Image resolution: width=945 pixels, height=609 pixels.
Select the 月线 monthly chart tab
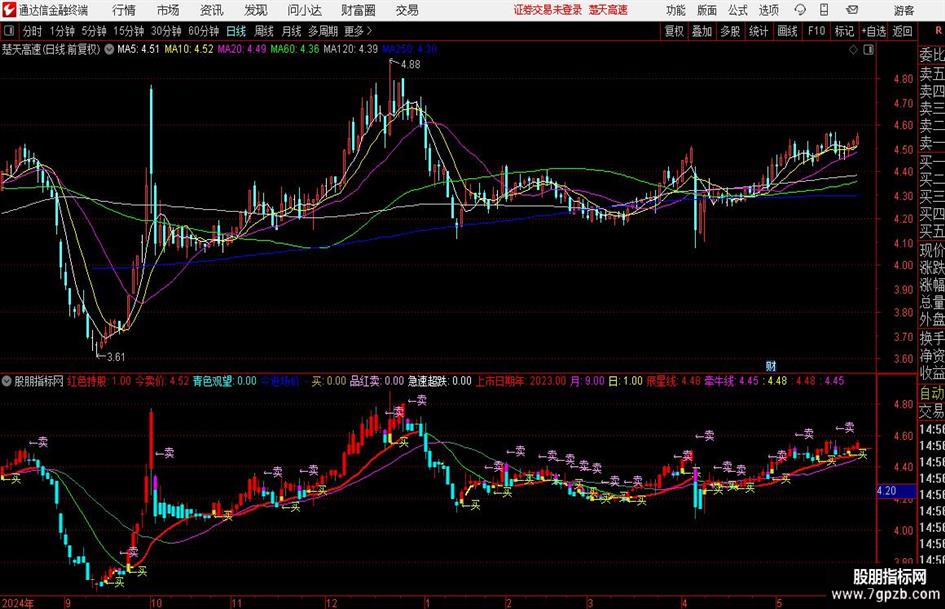pyautogui.click(x=292, y=31)
